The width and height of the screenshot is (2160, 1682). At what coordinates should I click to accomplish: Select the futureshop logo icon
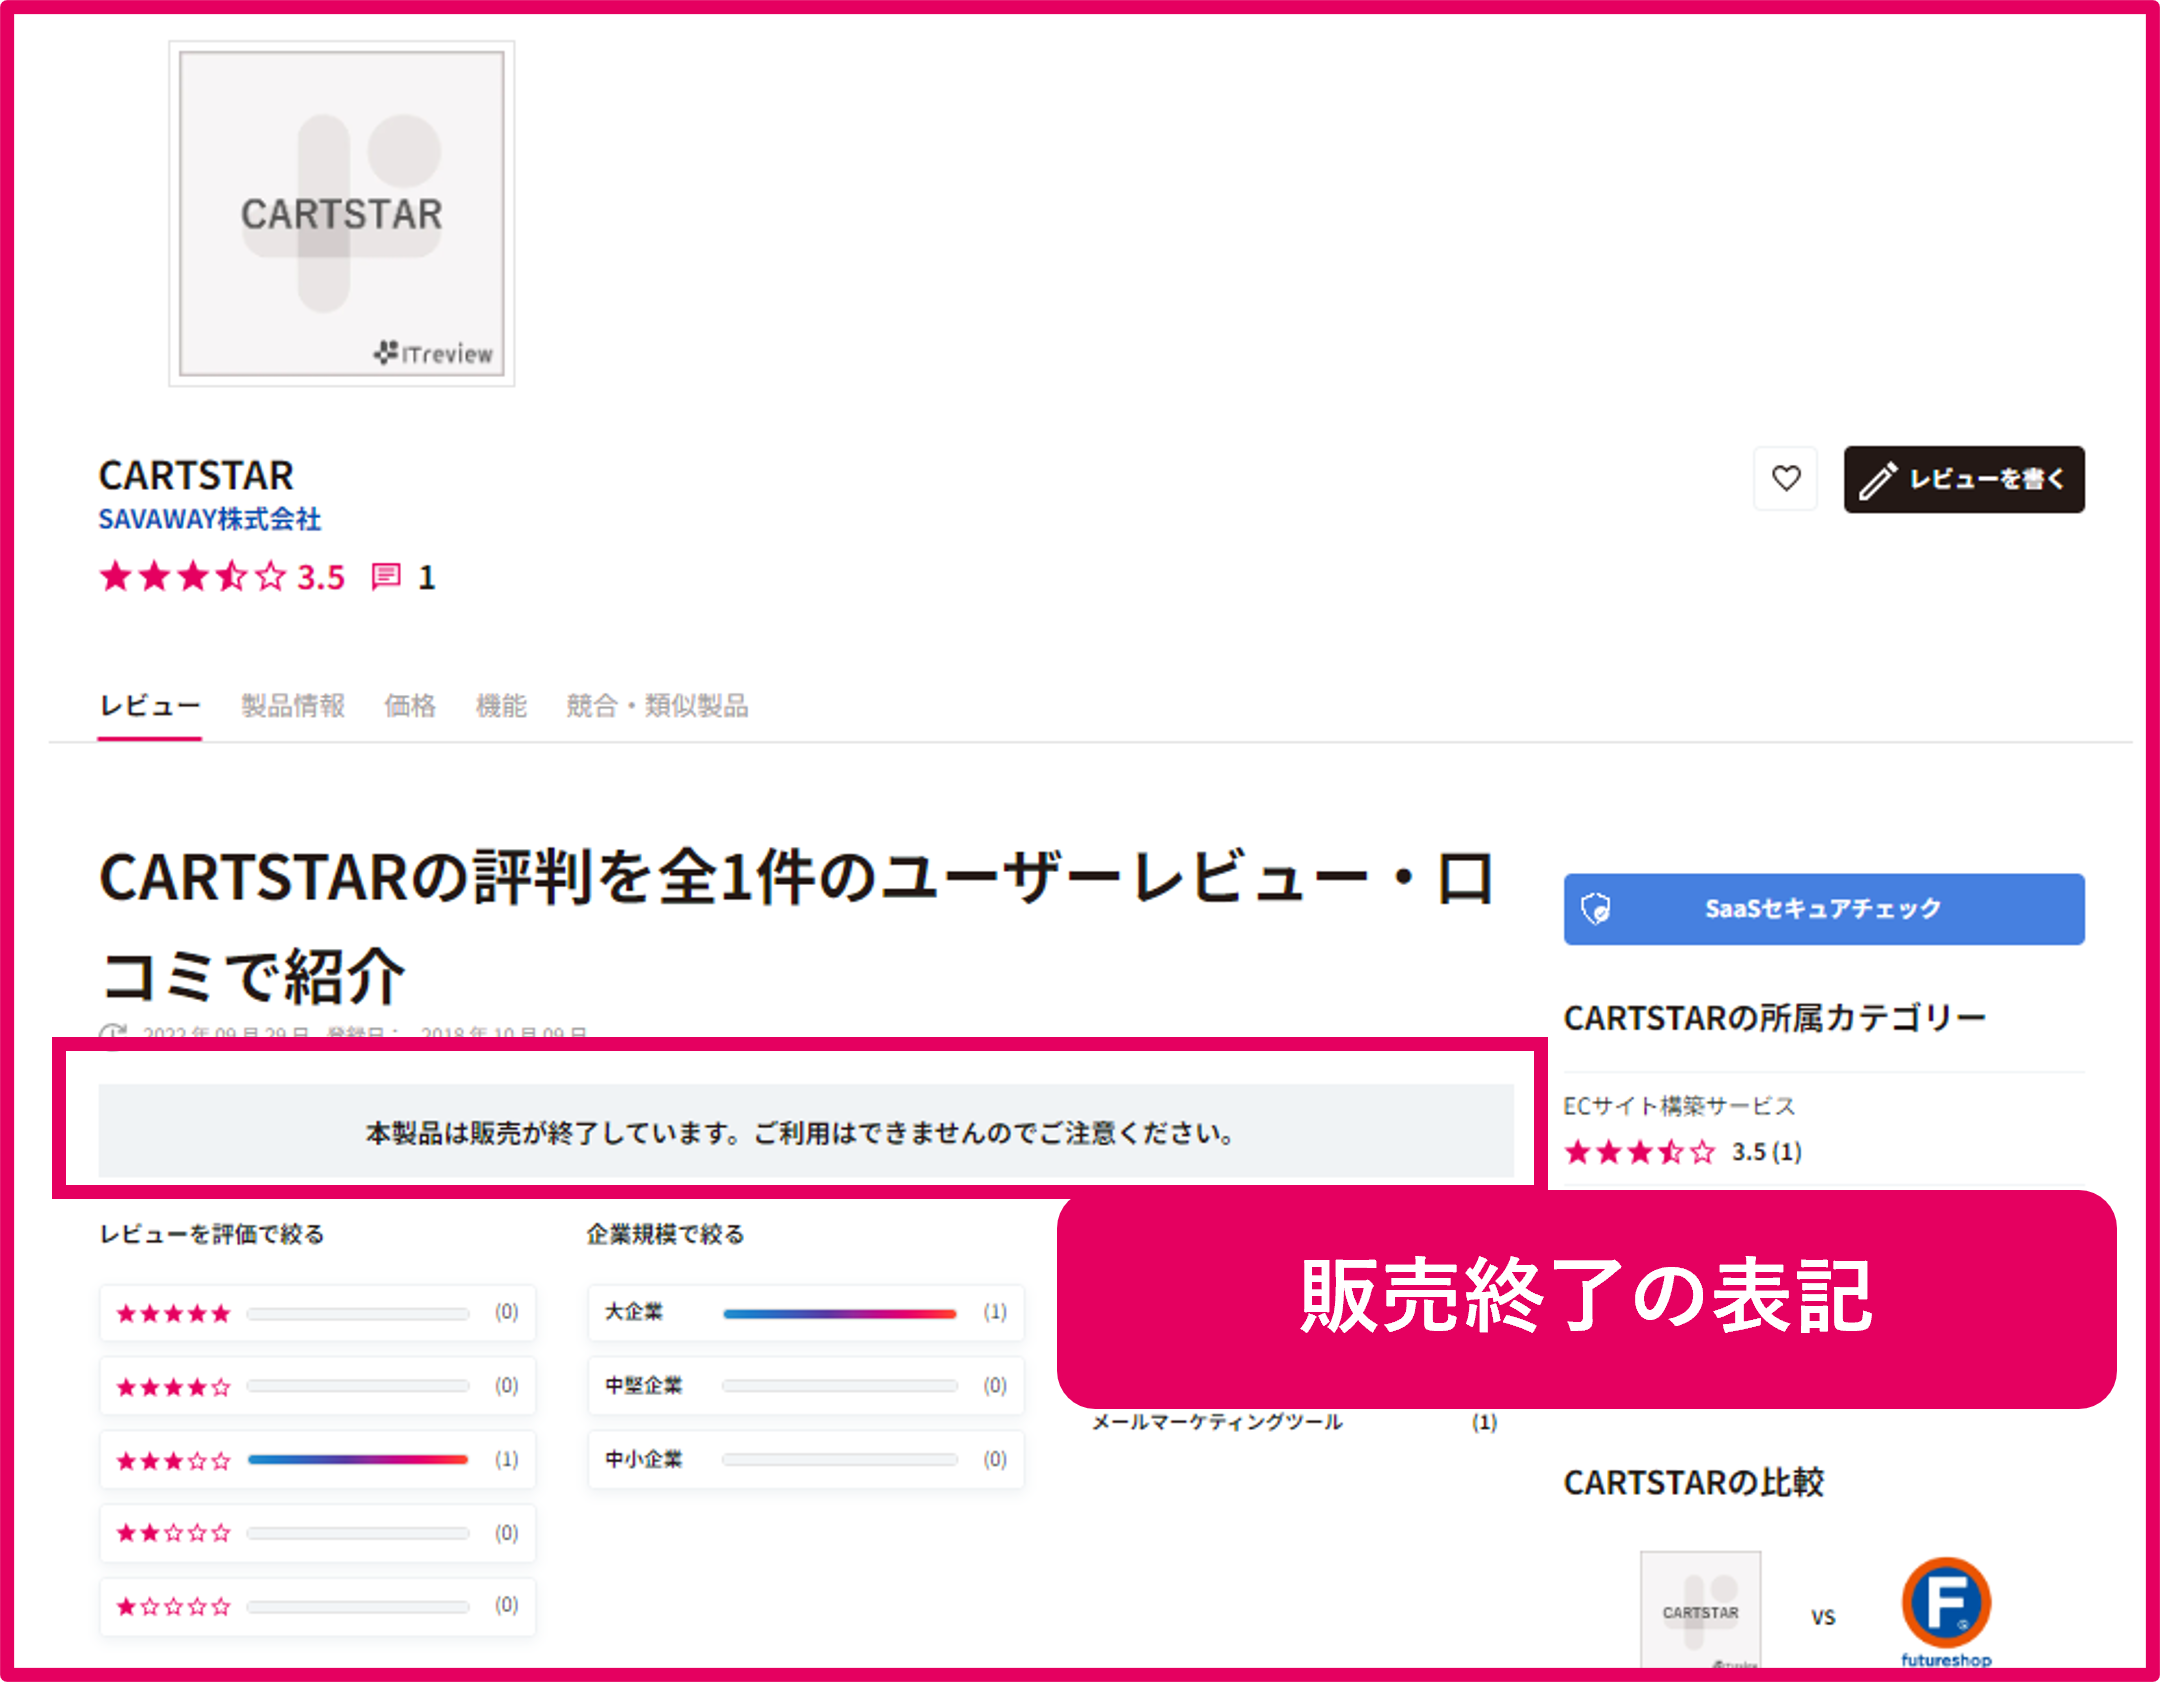tap(1945, 1603)
